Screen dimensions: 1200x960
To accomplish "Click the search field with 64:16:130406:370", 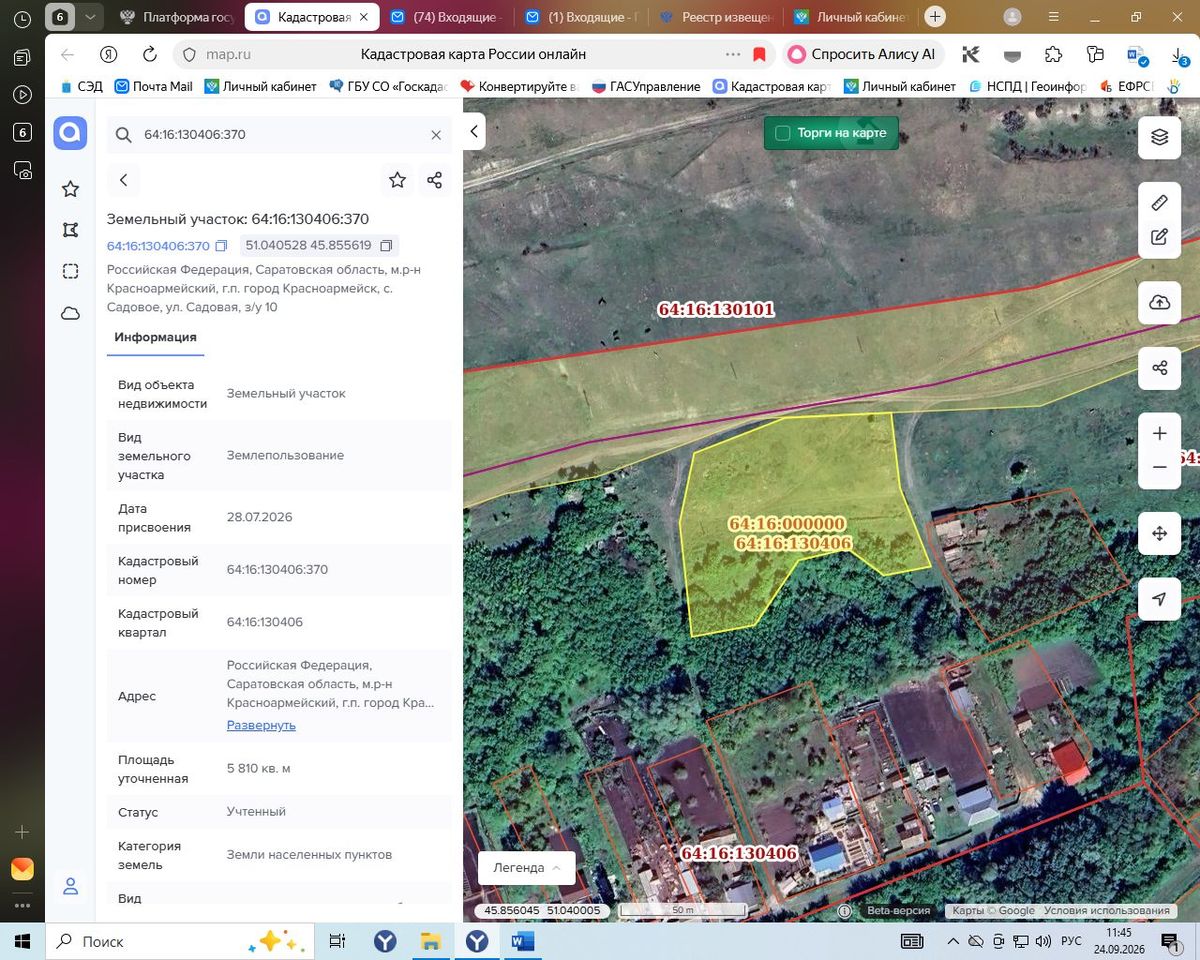I will coord(279,135).
